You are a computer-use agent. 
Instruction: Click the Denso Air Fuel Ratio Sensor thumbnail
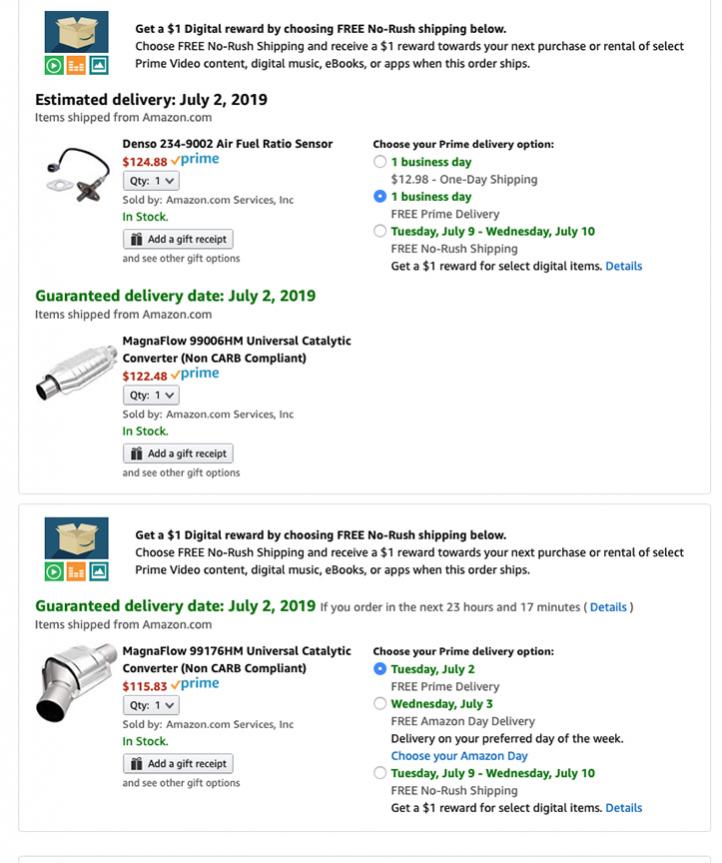(78, 174)
